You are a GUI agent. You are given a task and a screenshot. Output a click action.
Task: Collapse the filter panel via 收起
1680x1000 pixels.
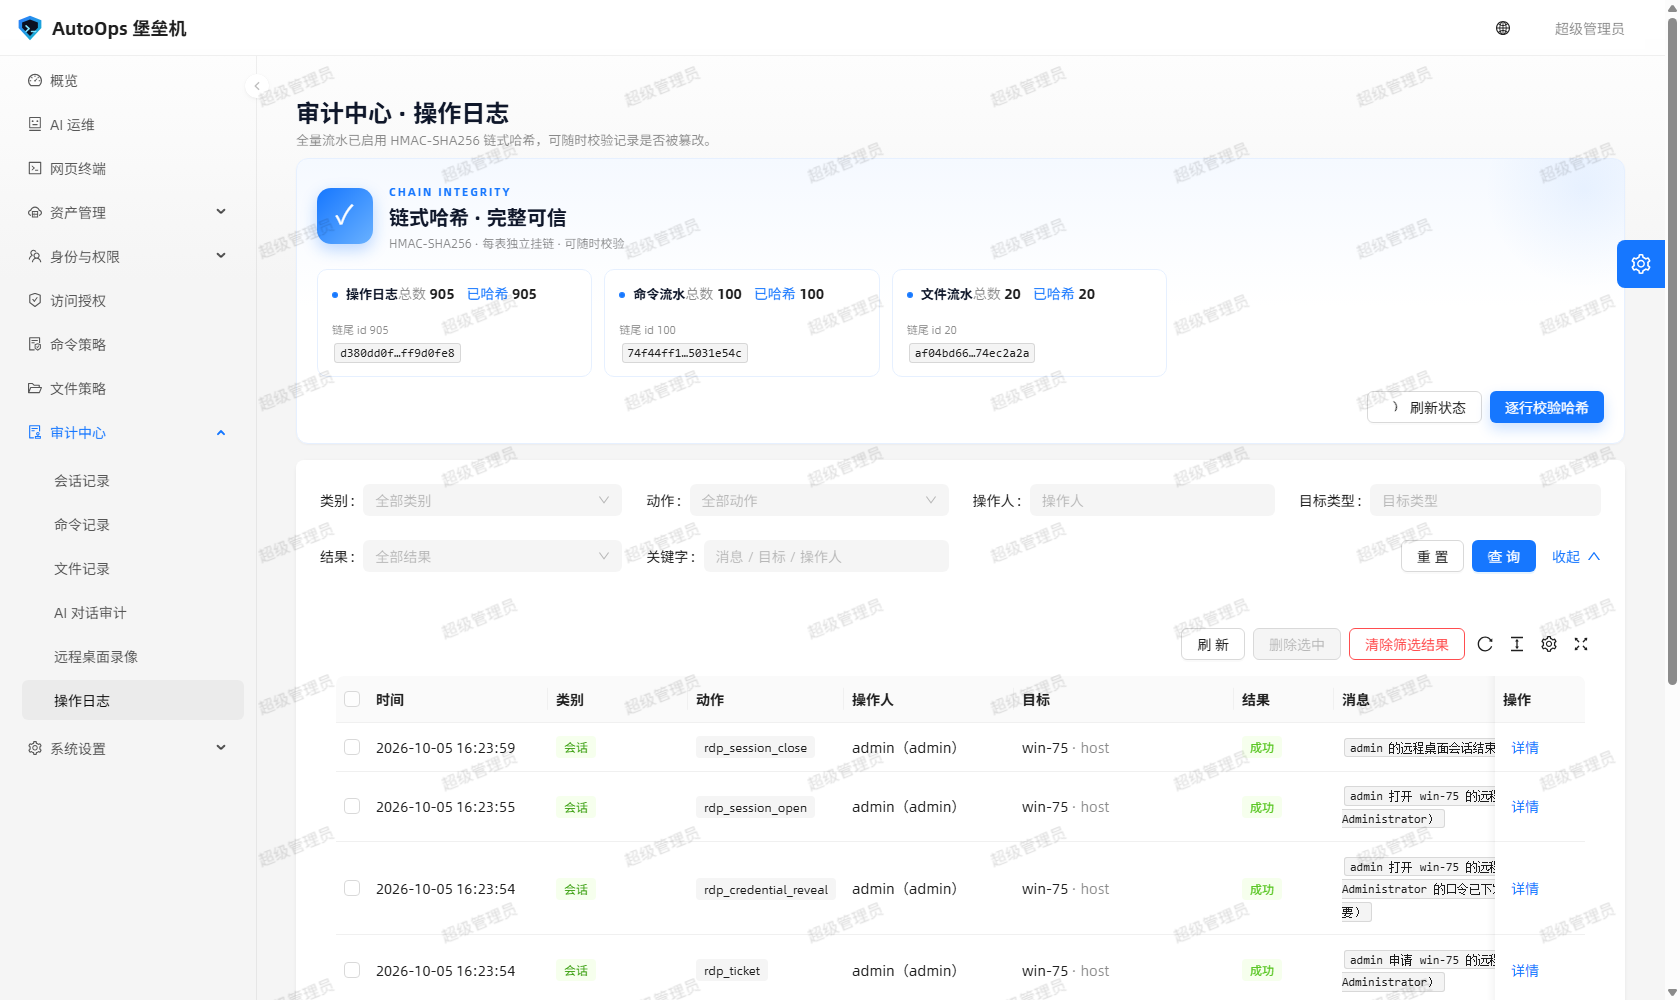coord(1576,557)
